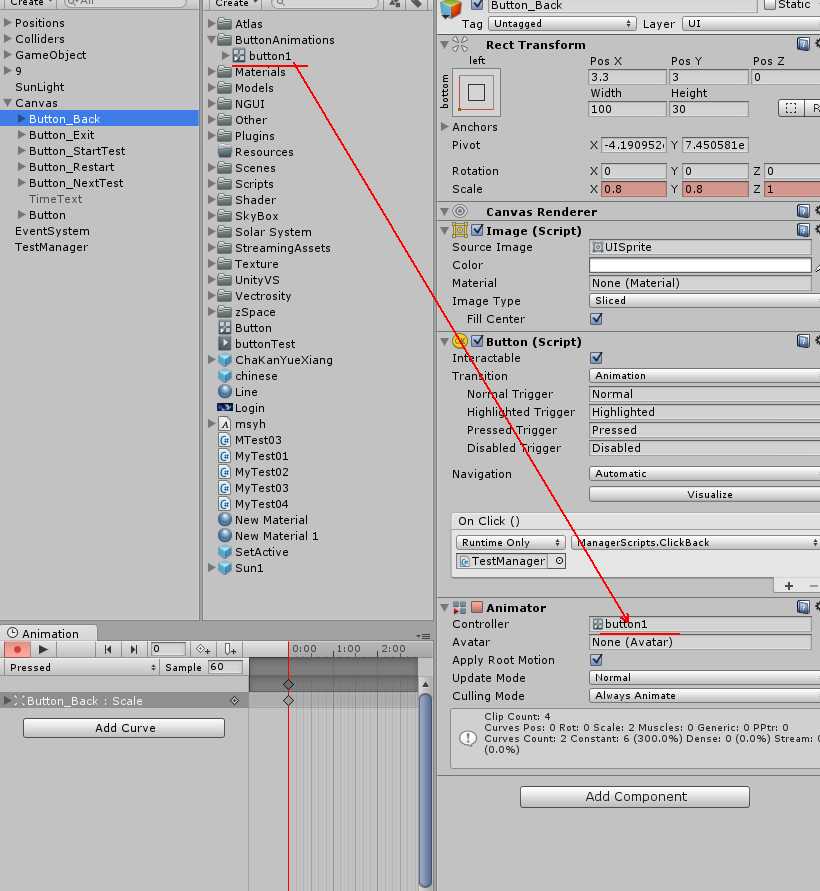Open the Rect Transform help icon
The width and height of the screenshot is (820, 891).
(x=803, y=44)
